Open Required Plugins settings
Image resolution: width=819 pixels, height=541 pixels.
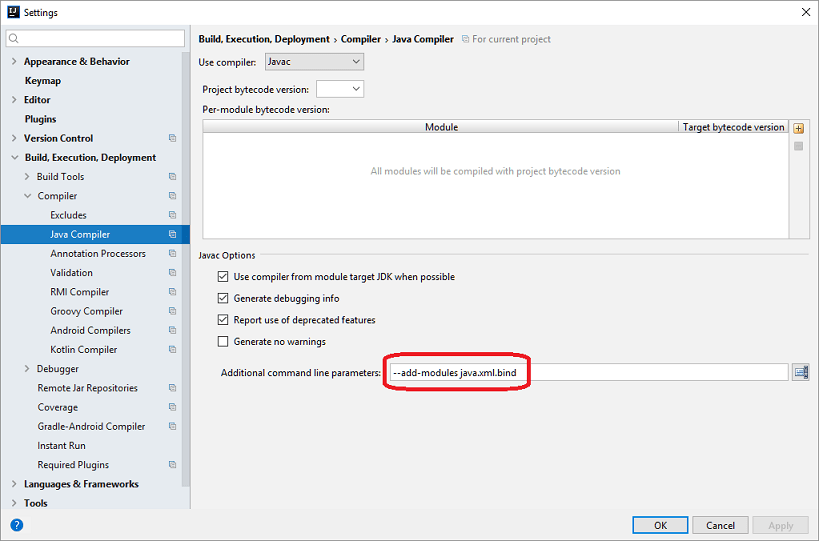[73, 465]
